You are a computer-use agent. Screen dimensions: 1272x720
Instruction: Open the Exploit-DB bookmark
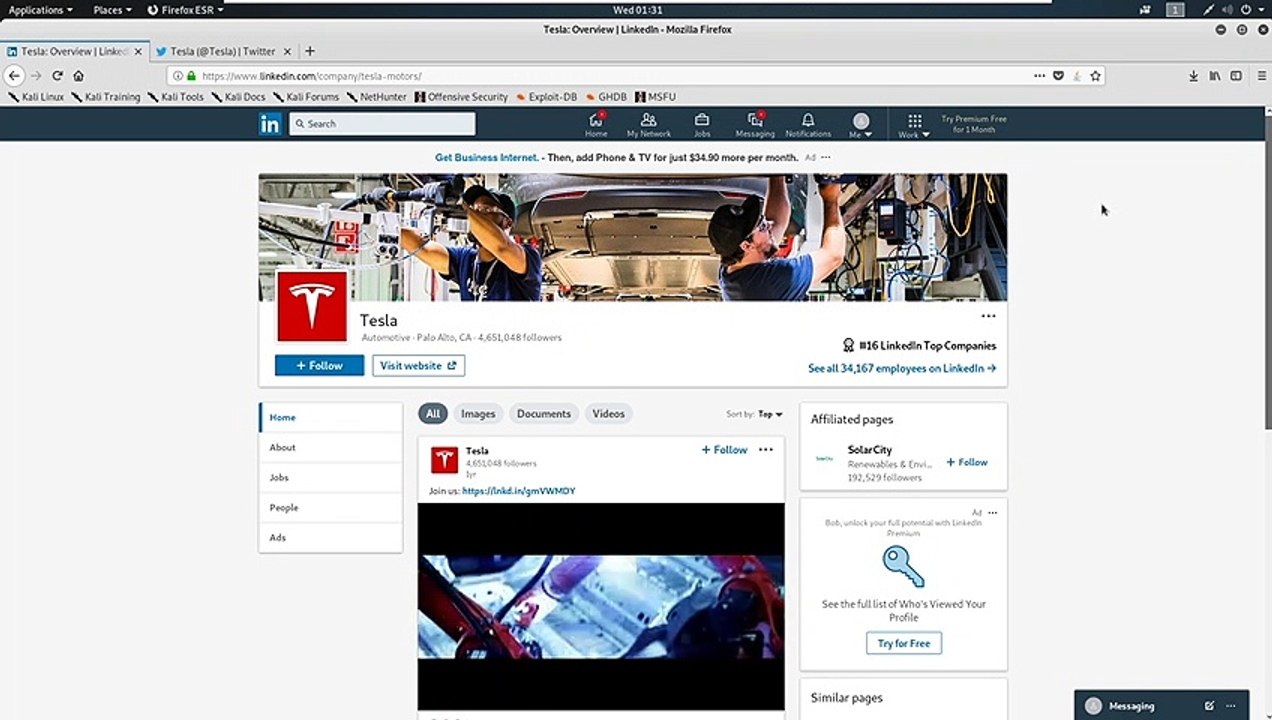coord(546,97)
